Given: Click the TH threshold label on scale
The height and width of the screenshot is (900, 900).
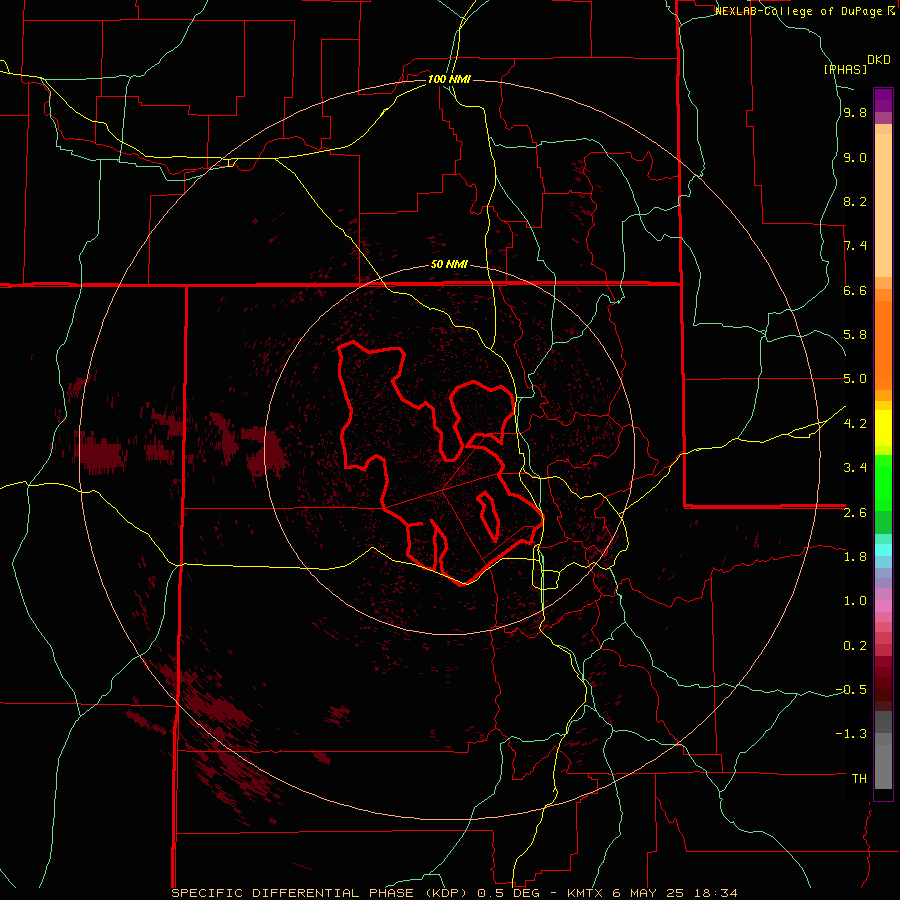Looking at the screenshot, I should (859, 779).
